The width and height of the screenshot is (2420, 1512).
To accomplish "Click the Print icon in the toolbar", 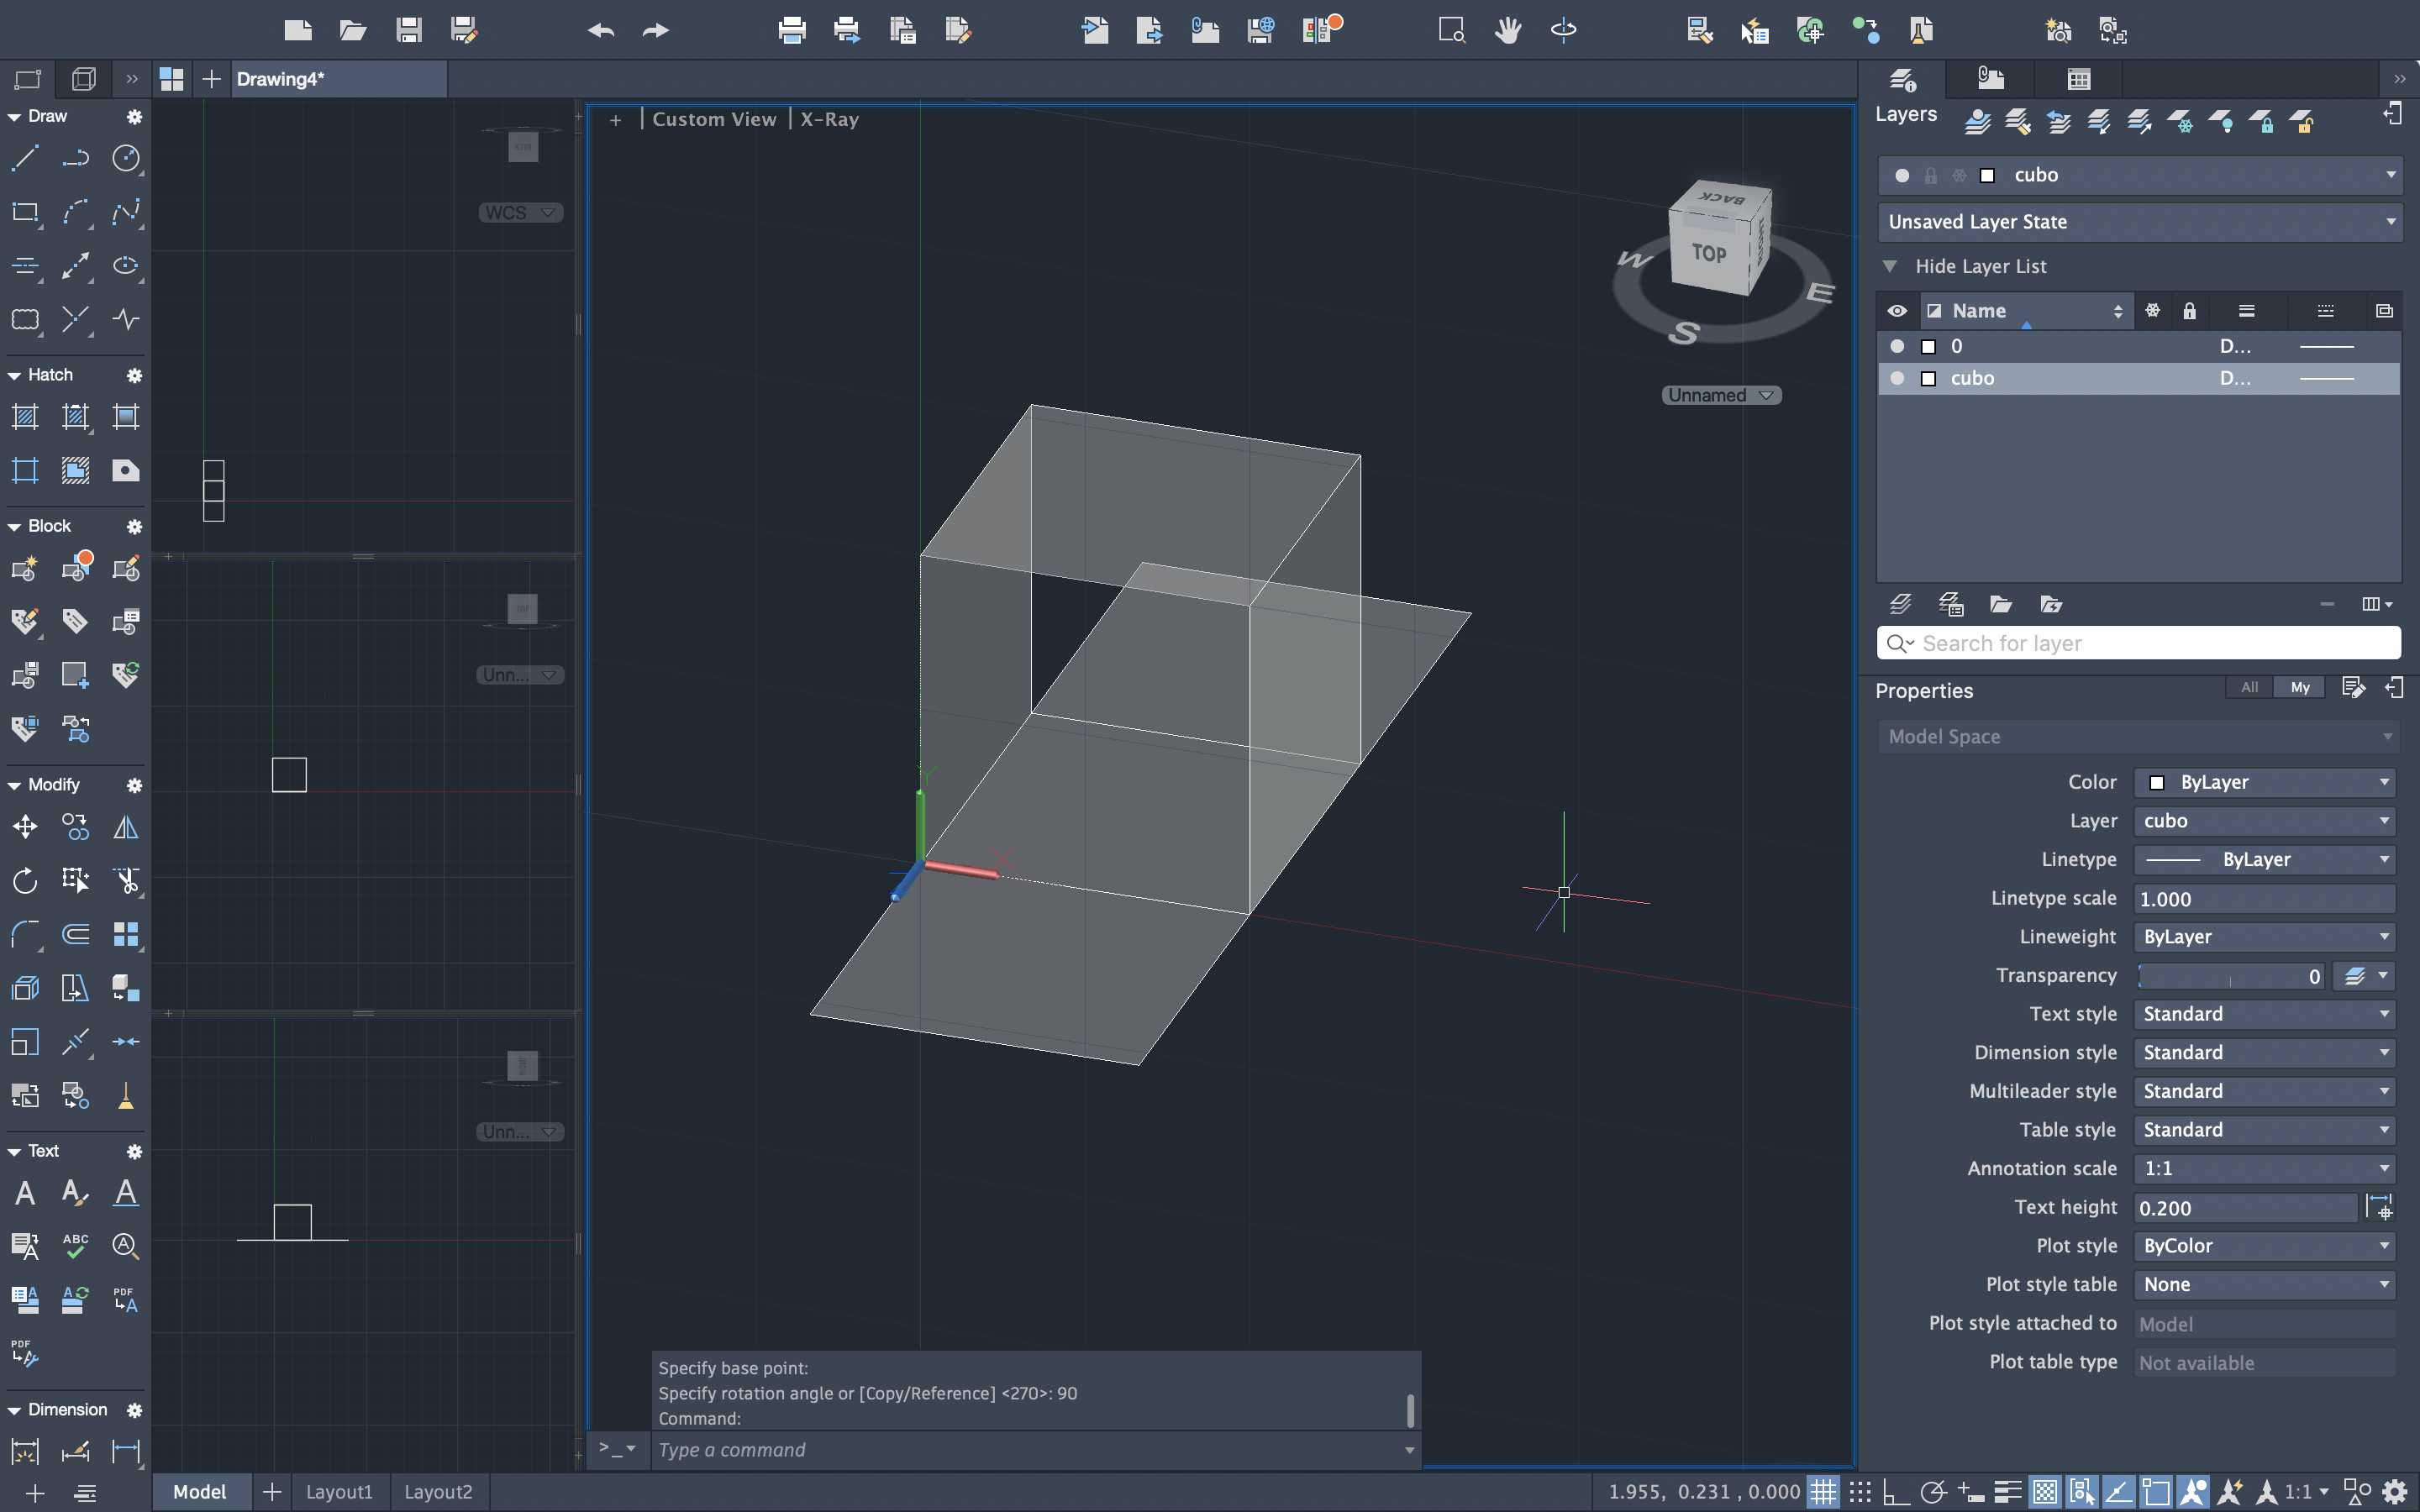I will point(792,30).
